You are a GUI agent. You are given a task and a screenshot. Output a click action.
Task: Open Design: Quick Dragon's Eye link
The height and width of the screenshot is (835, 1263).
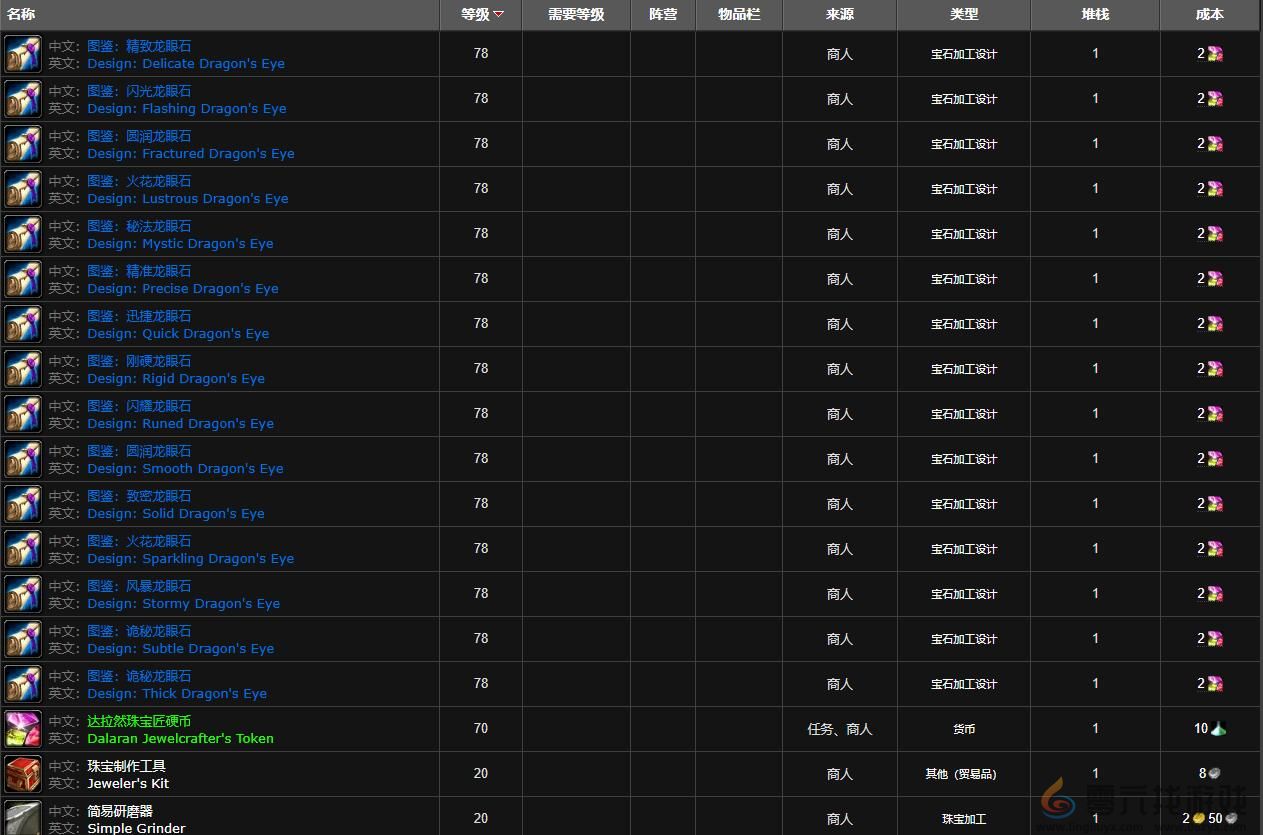(178, 334)
